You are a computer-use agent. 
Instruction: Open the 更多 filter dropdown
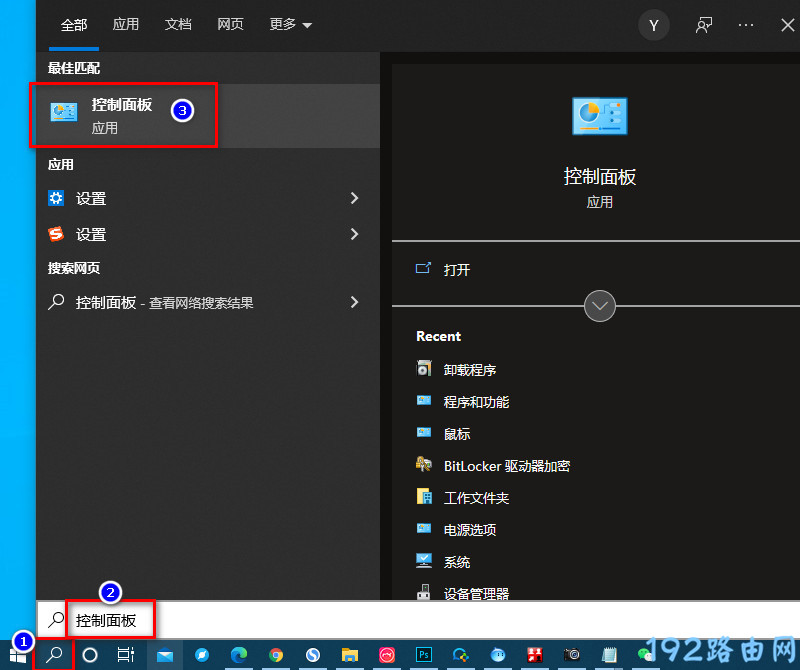coord(291,25)
